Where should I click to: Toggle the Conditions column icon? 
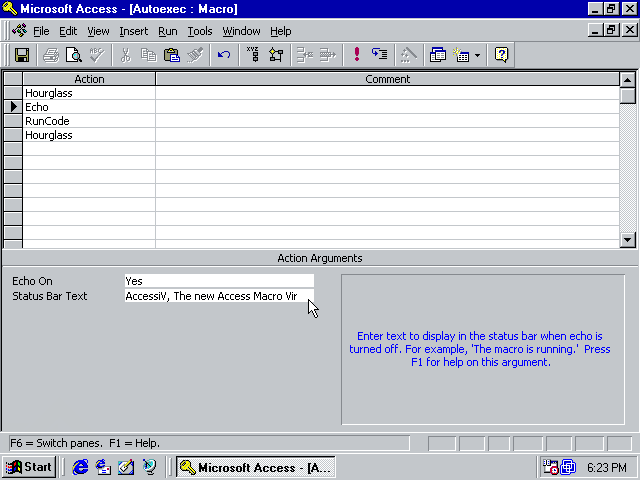(276, 55)
